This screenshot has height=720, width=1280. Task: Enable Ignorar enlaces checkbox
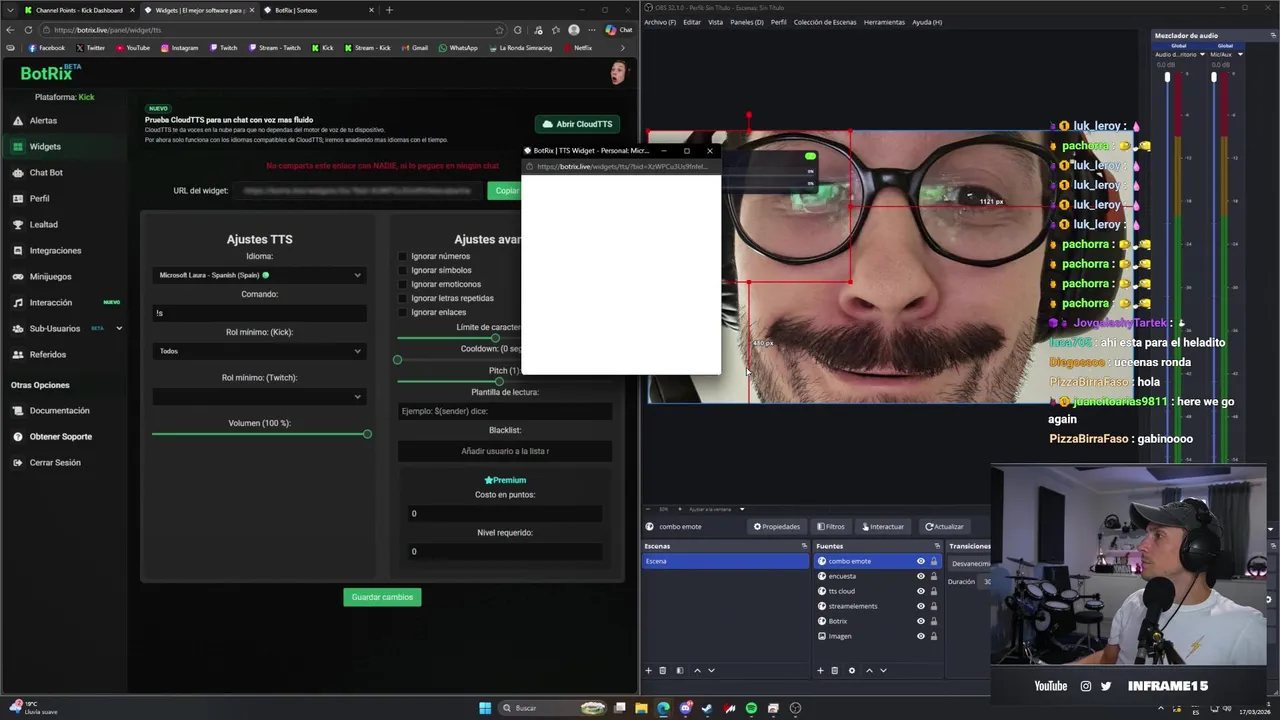[x=403, y=312]
